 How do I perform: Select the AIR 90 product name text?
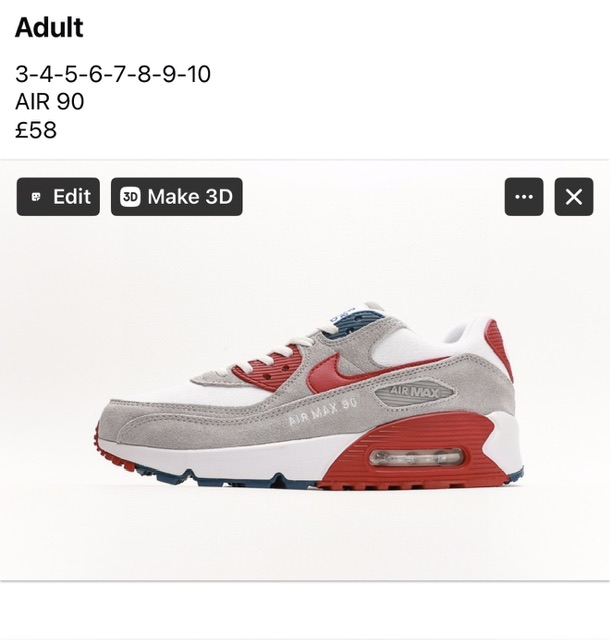pyautogui.click(x=49, y=102)
